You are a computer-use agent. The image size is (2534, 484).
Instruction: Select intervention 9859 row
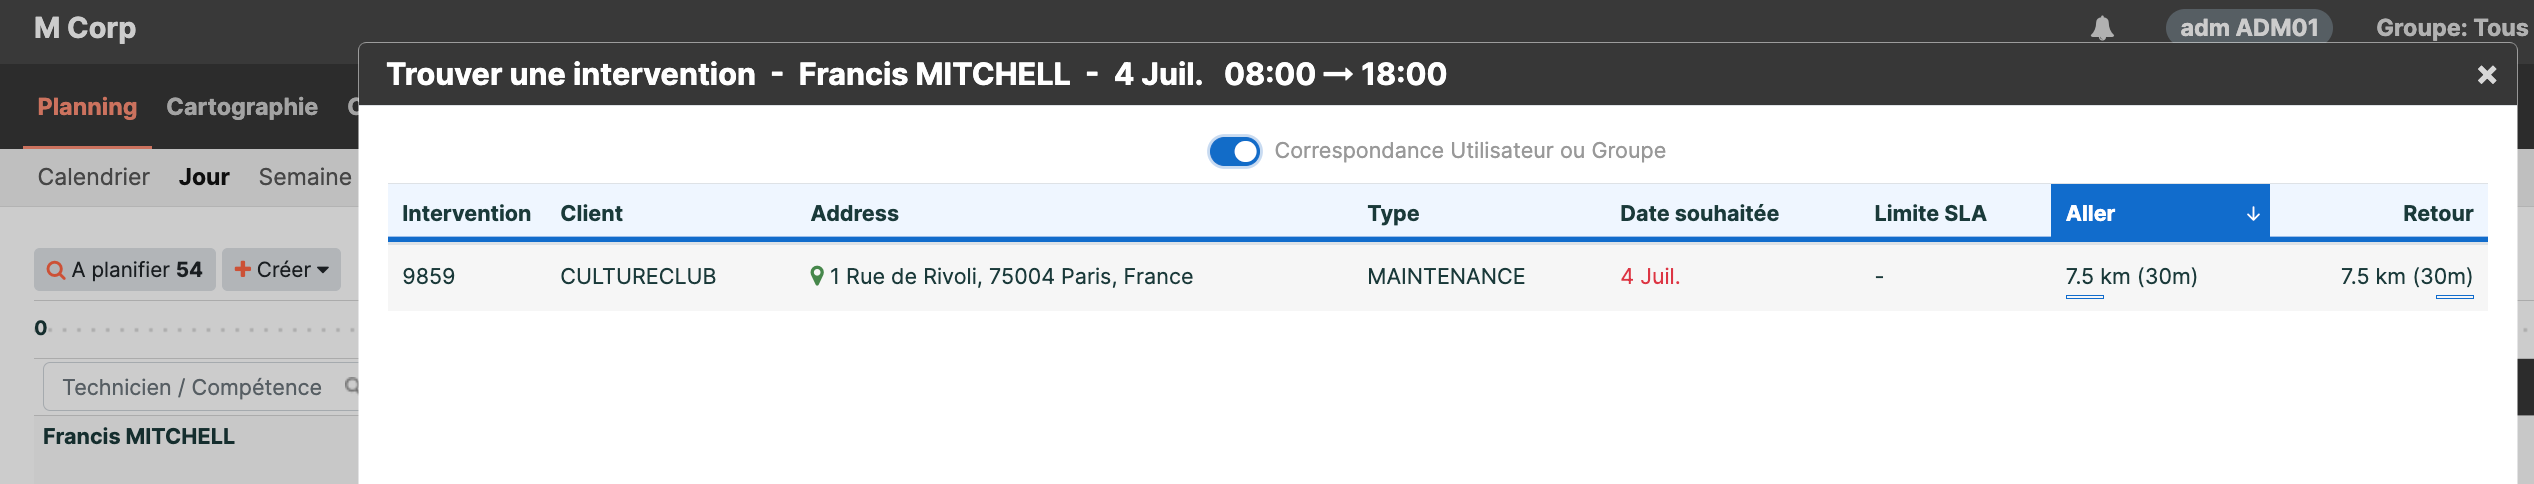pos(1437,277)
